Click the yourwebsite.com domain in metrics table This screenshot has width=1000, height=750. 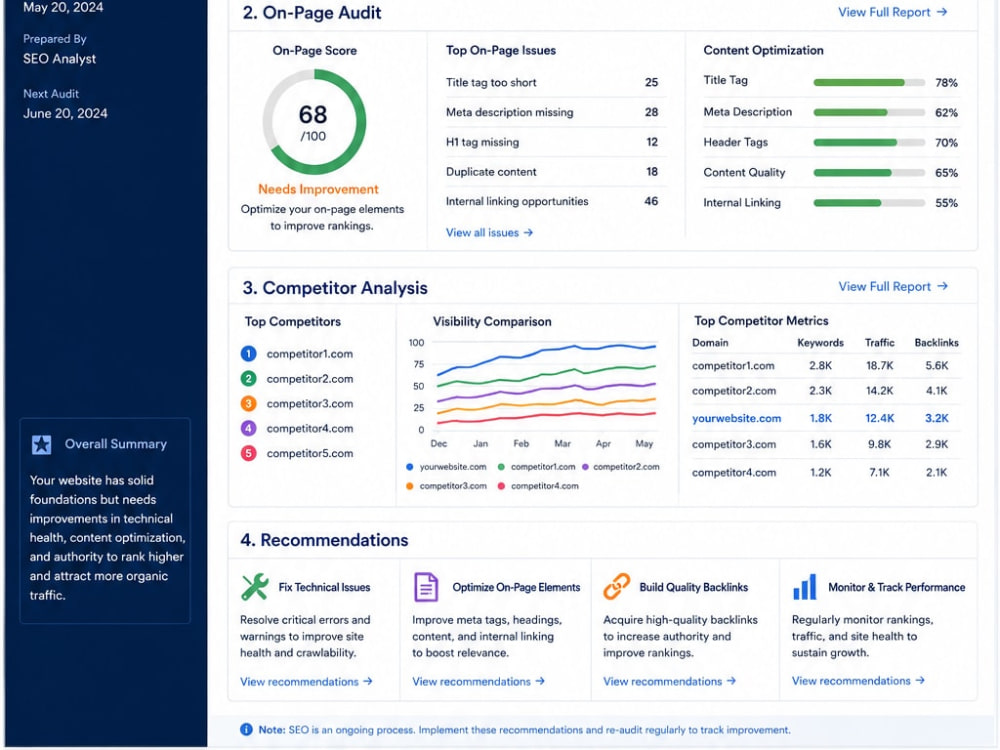736,418
